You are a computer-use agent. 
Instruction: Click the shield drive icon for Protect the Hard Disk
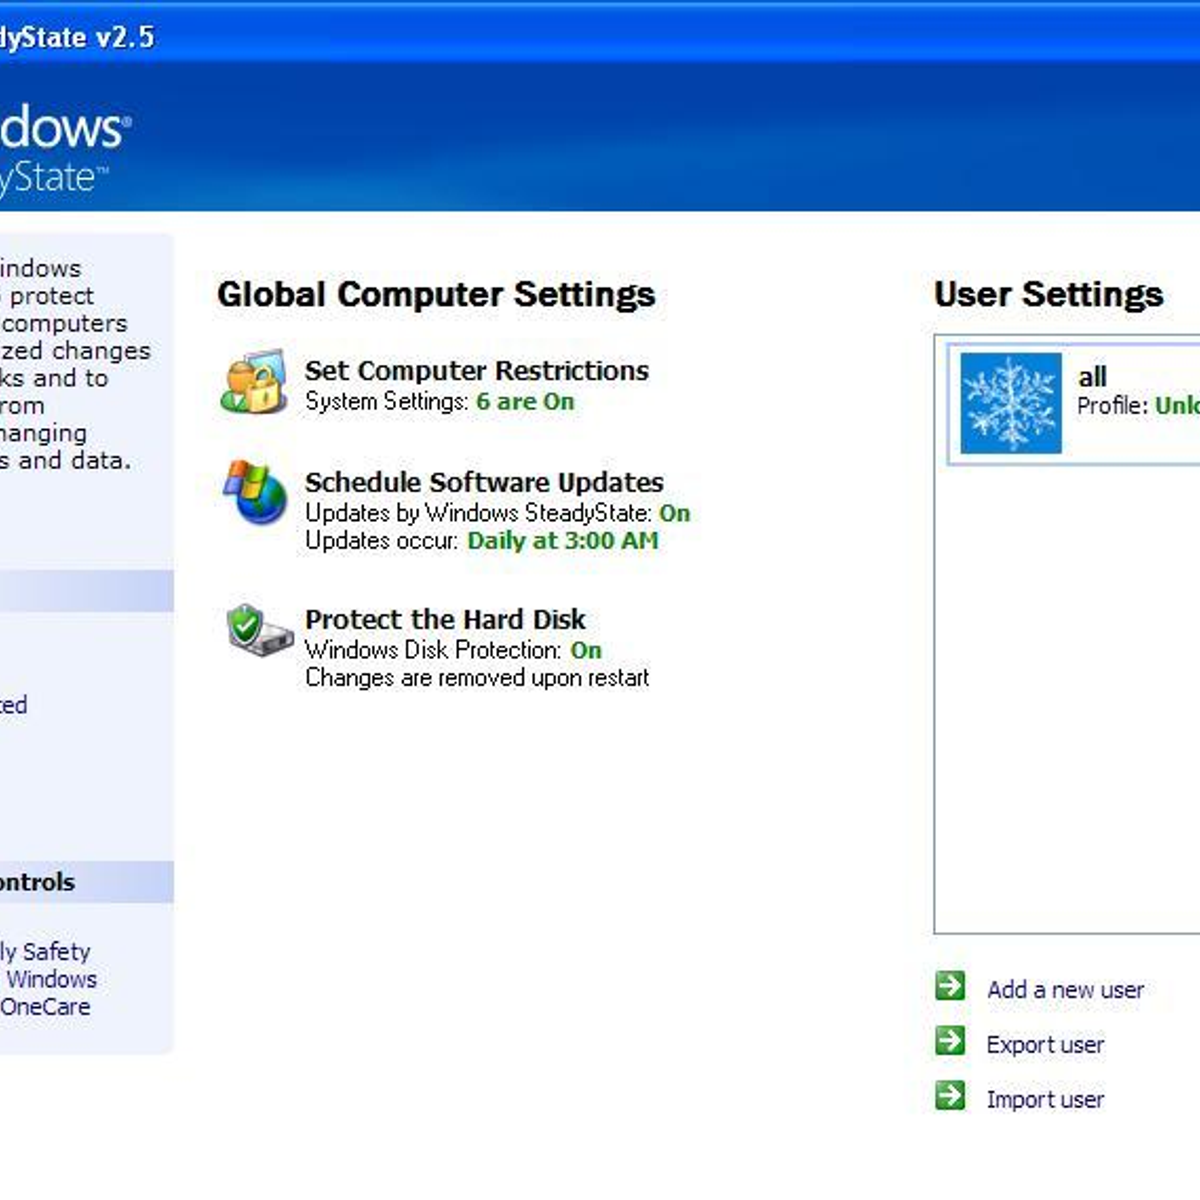pos(257,630)
